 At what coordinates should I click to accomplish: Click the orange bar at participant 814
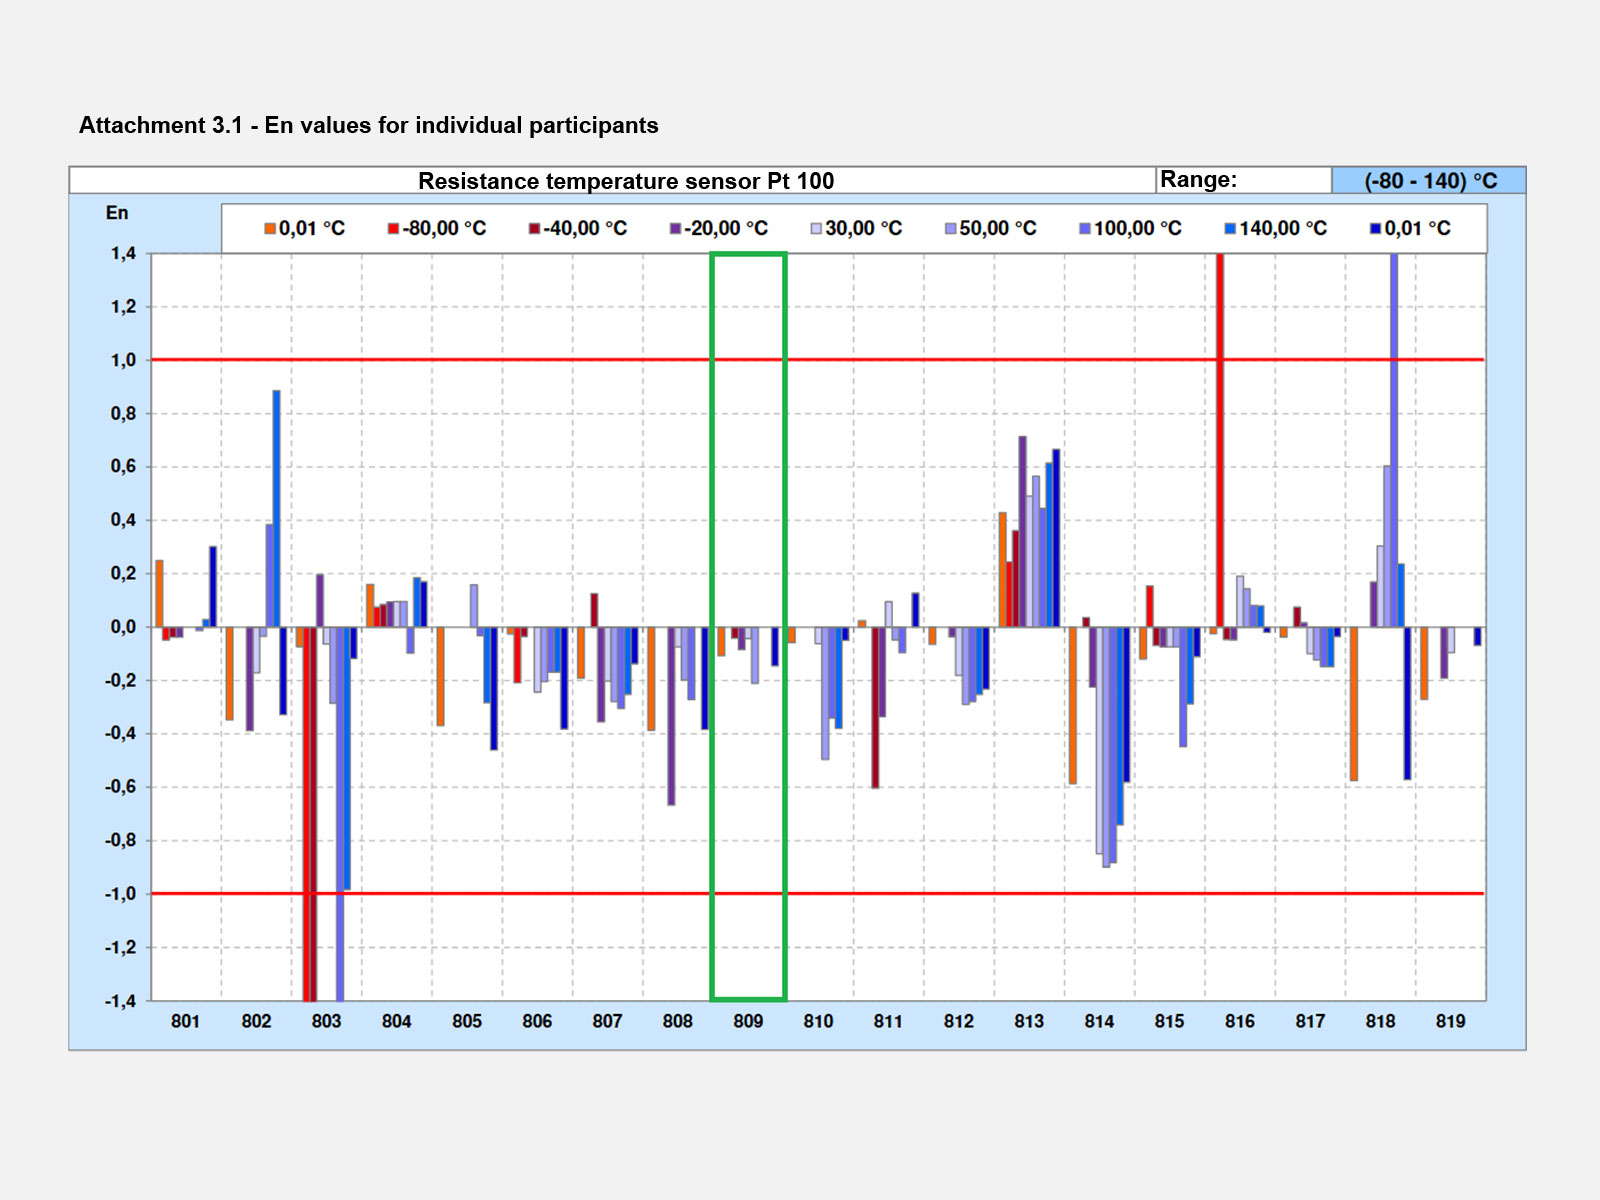tap(1073, 705)
